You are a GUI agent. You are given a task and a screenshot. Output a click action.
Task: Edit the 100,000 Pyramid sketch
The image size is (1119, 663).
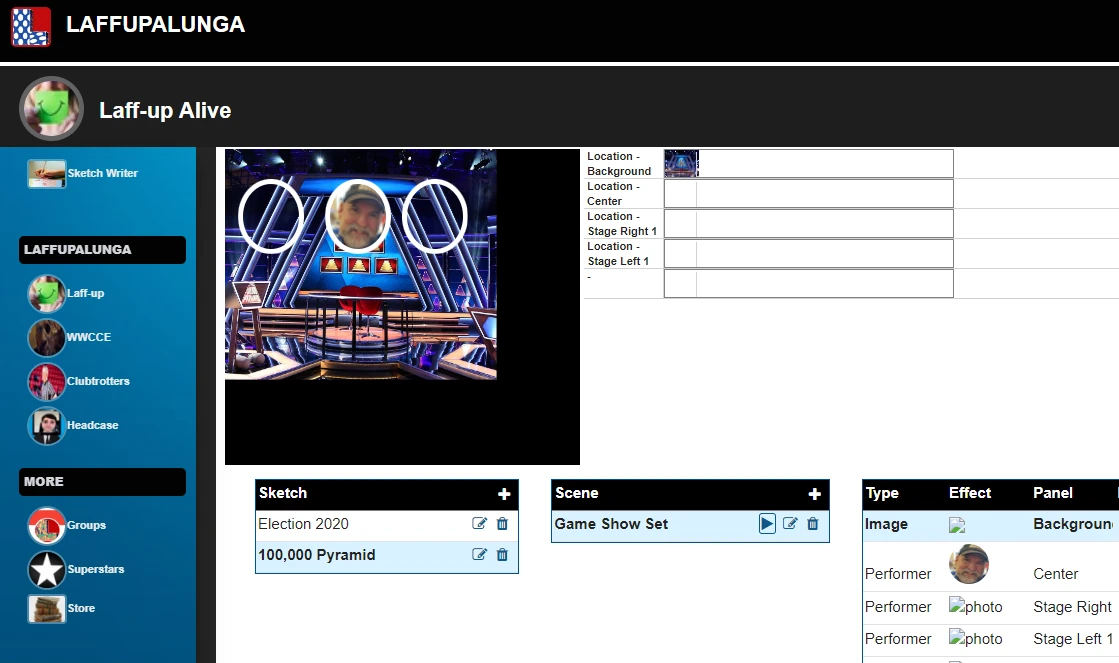click(x=479, y=555)
